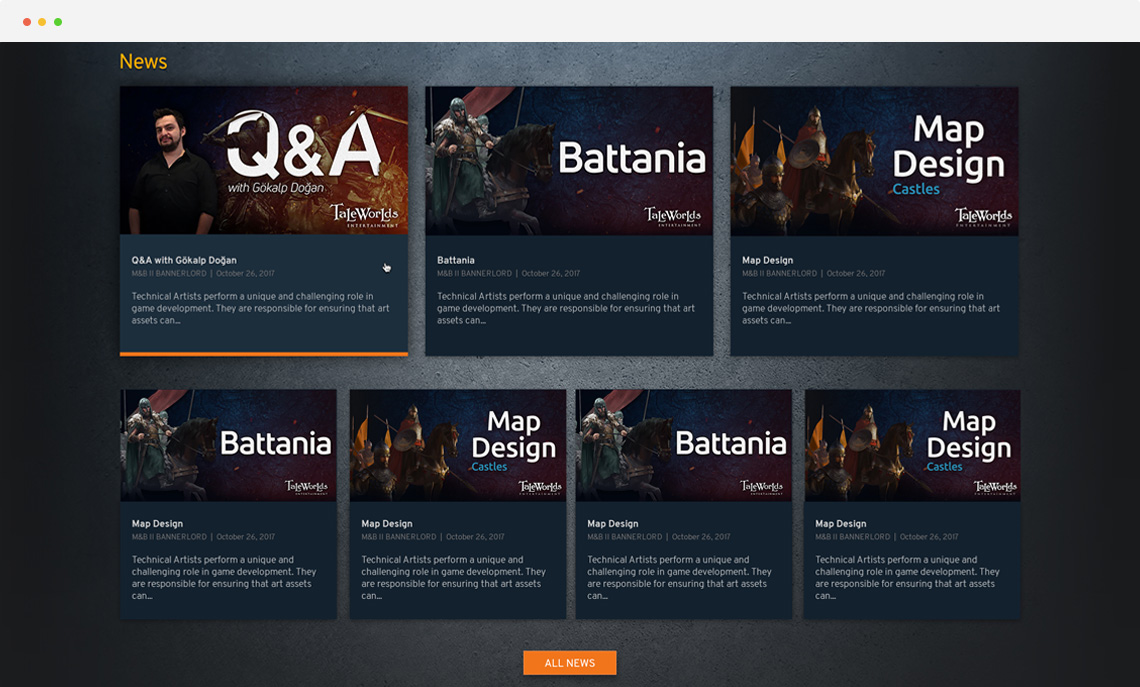Minimize the window with the yellow button
Screen dimensions: 1140x687
pyautogui.click(x=42, y=22)
